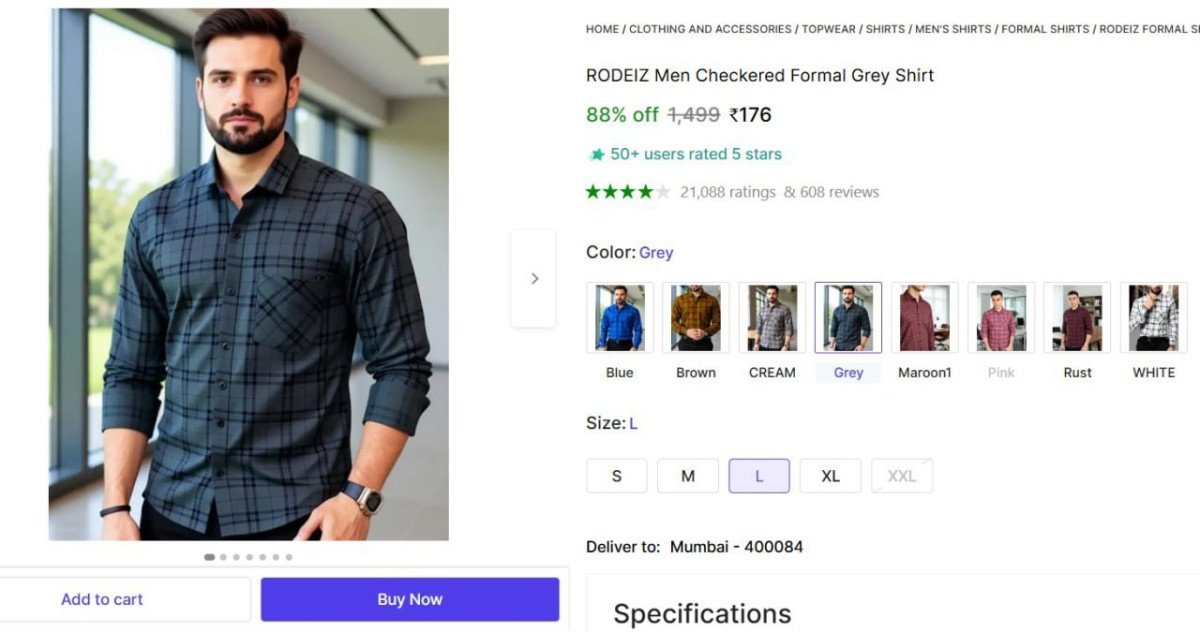The width and height of the screenshot is (1200, 632).
Task: Click the next image arrow on product photo
Action: [533, 278]
